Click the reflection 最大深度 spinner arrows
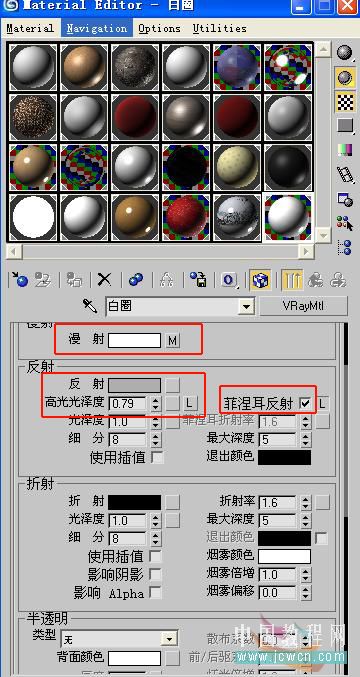 coord(306,440)
